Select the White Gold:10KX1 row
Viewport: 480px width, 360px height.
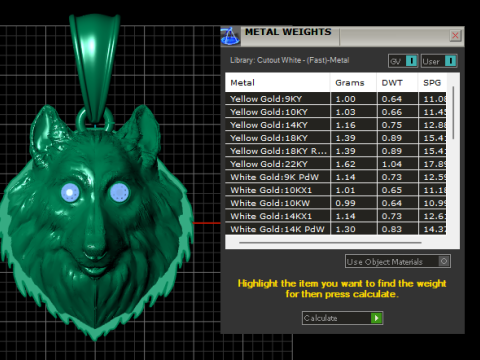coord(336,190)
